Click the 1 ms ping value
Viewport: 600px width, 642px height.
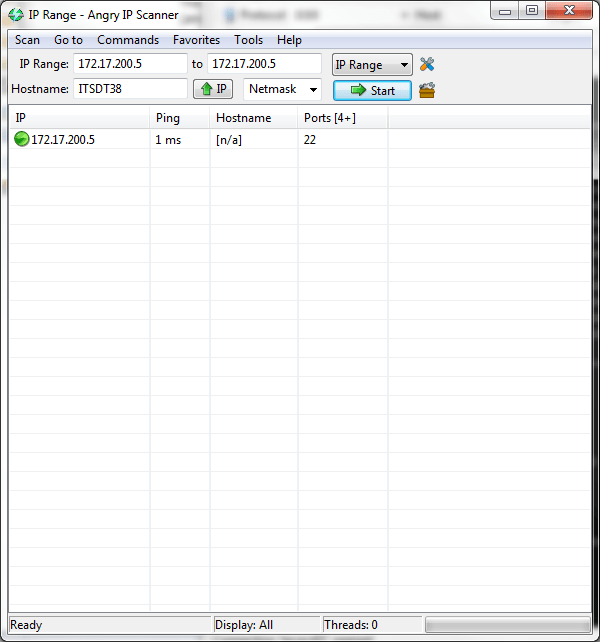168,140
